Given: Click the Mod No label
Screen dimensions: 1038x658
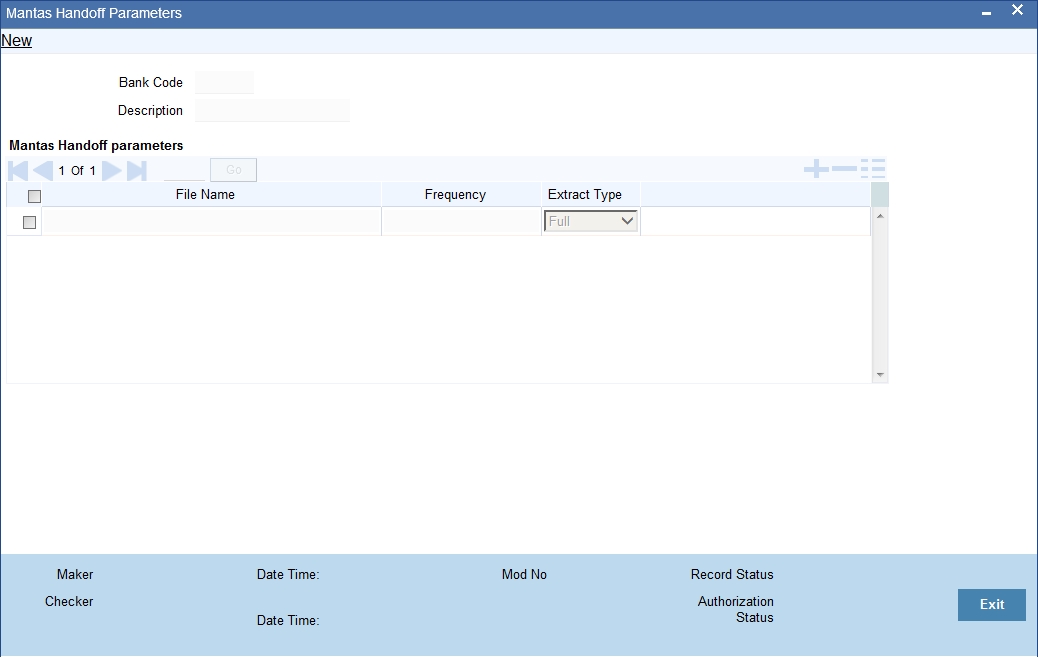Looking at the screenshot, I should point(524,575).
